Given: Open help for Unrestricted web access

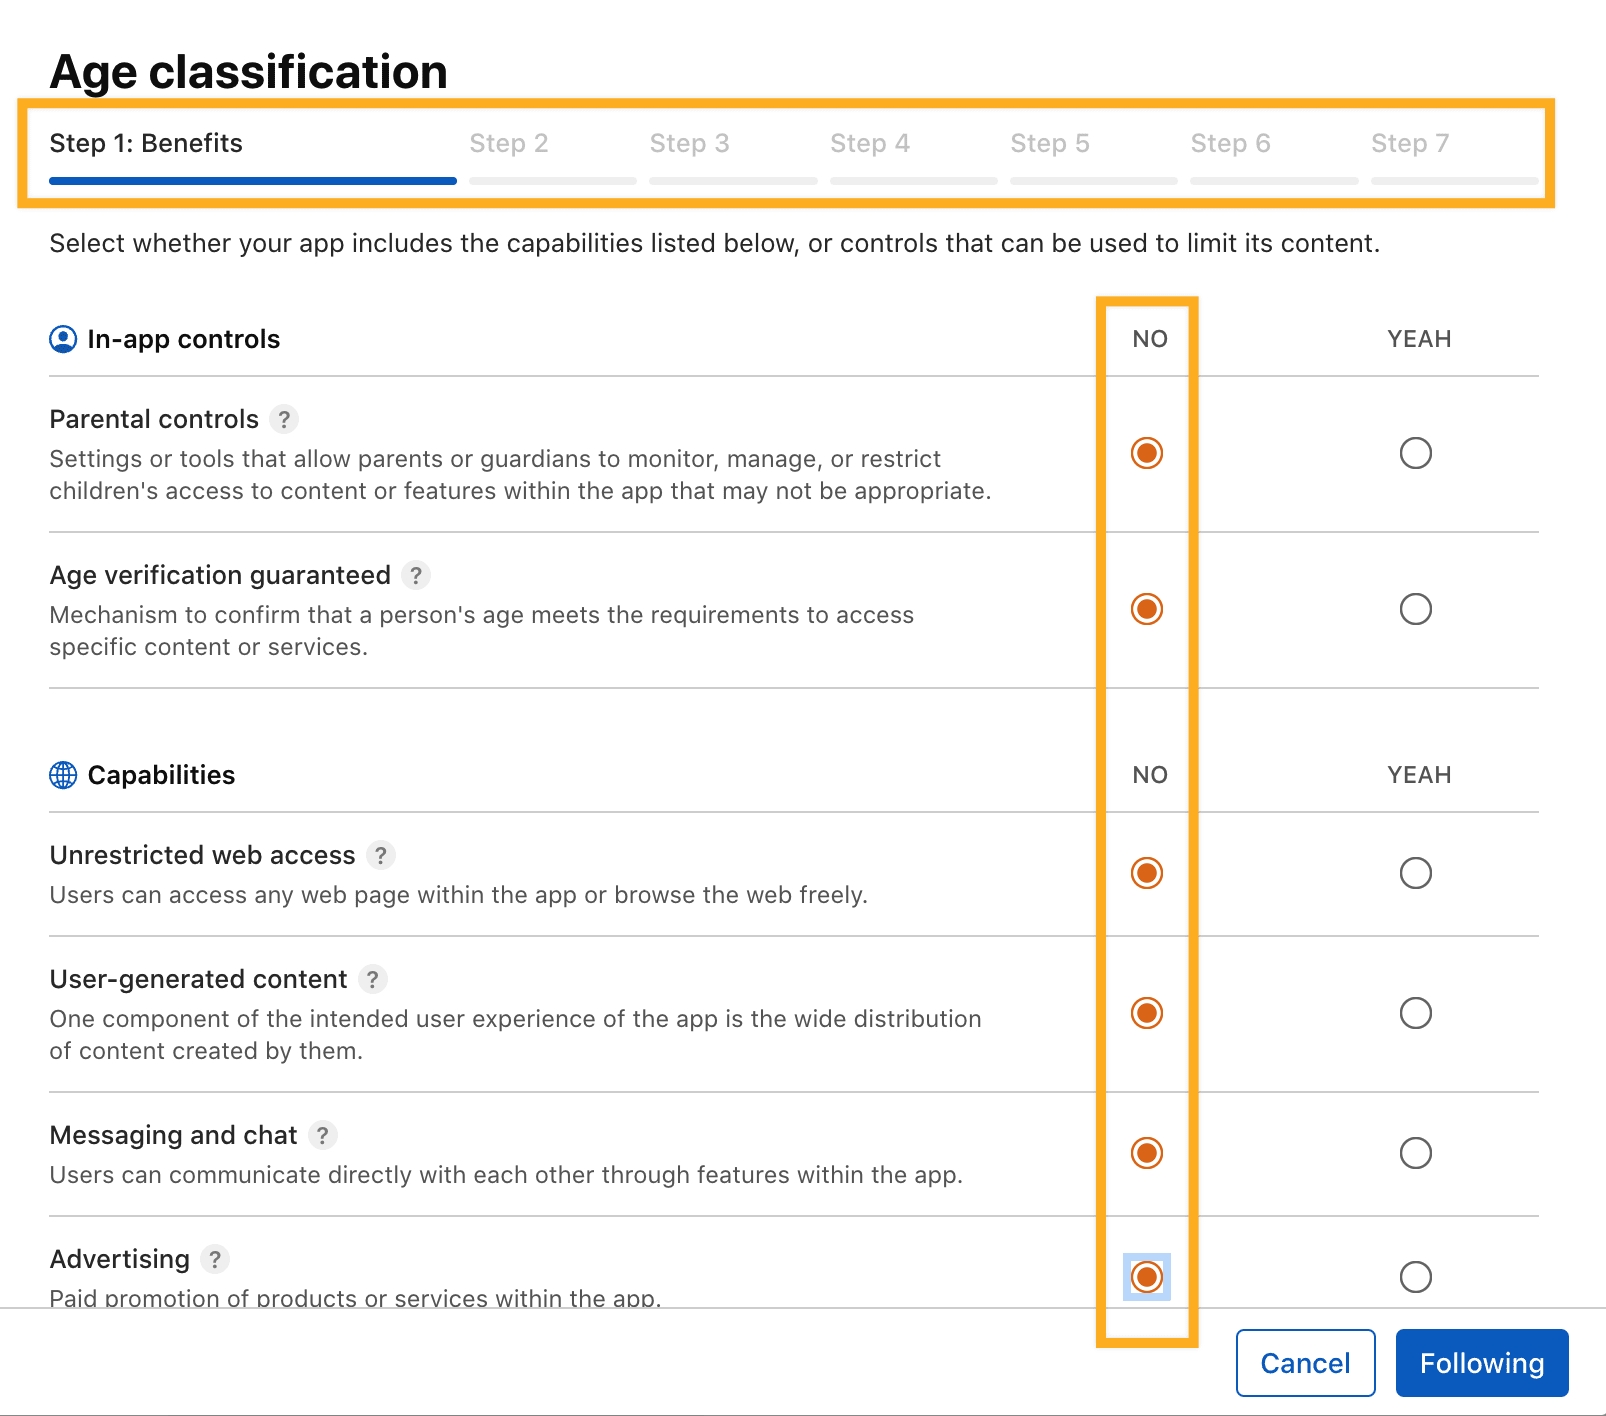Looking at the screenshot, I should [x=380, y=855].
